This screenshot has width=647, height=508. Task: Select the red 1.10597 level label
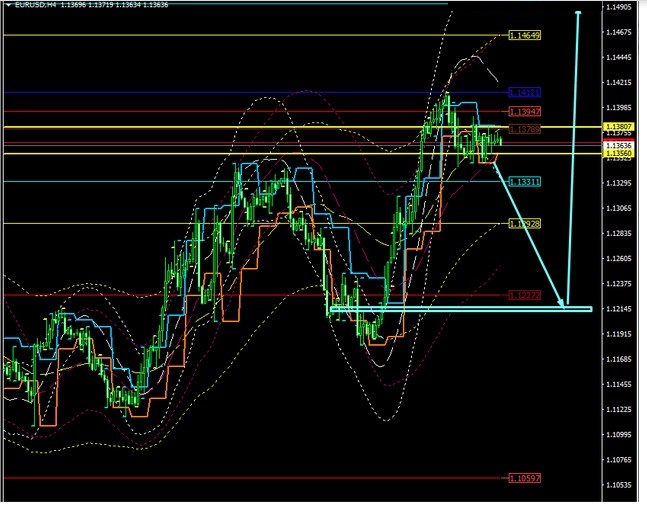[x=524, y=478]
